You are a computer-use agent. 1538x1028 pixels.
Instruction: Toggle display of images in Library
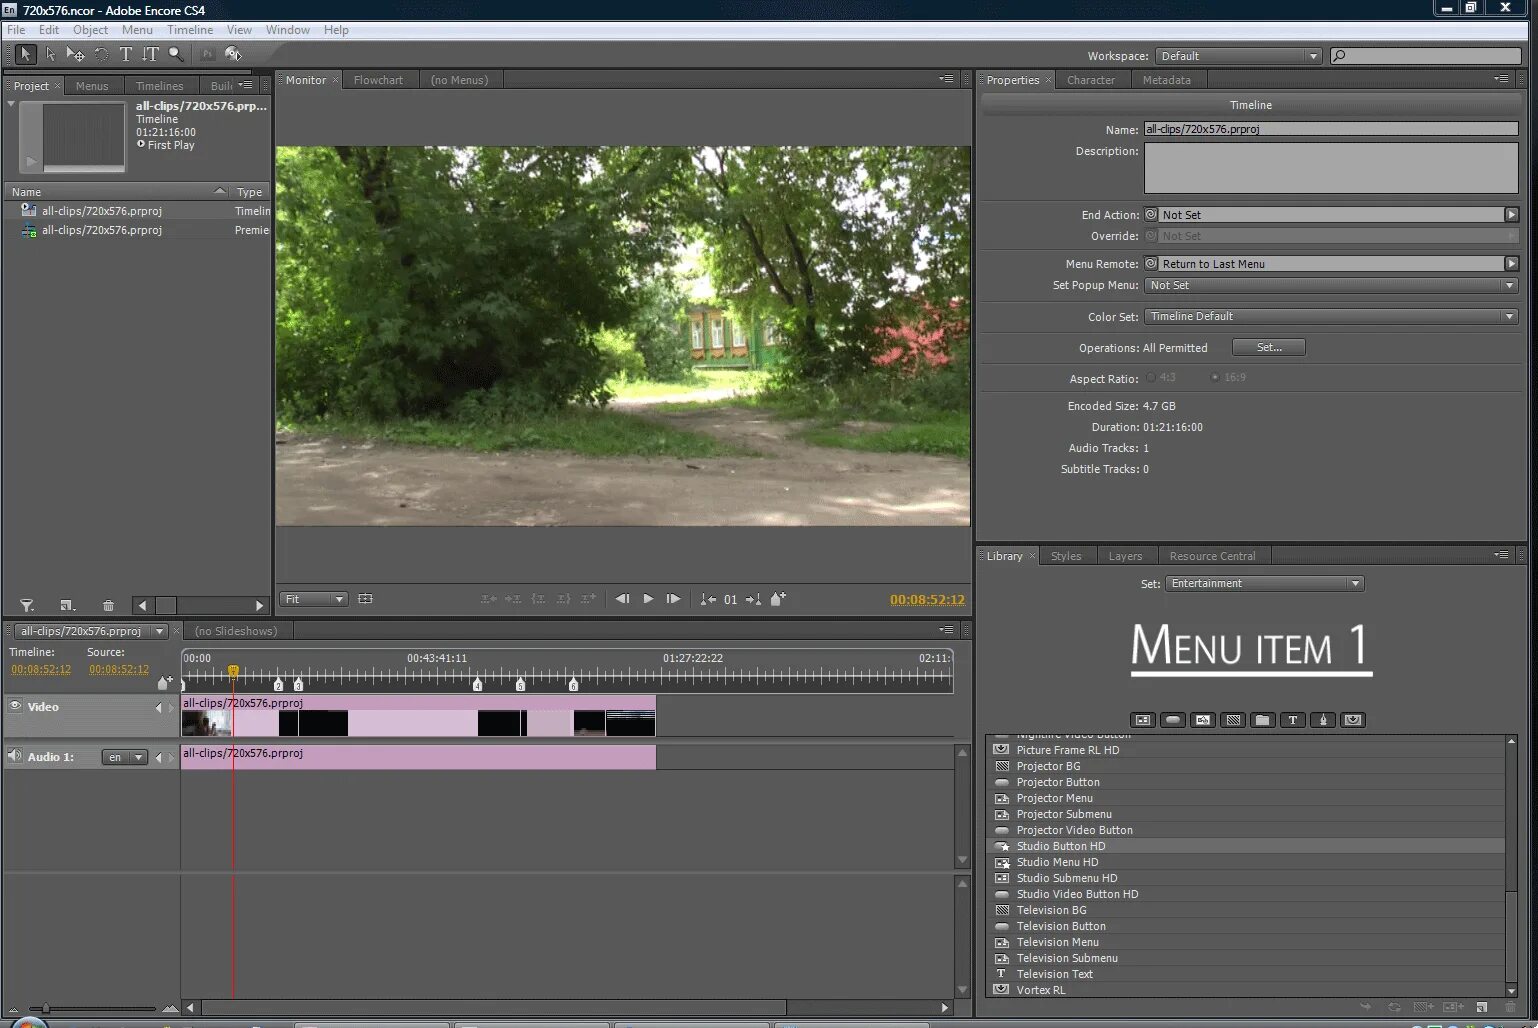point(1203,720)
